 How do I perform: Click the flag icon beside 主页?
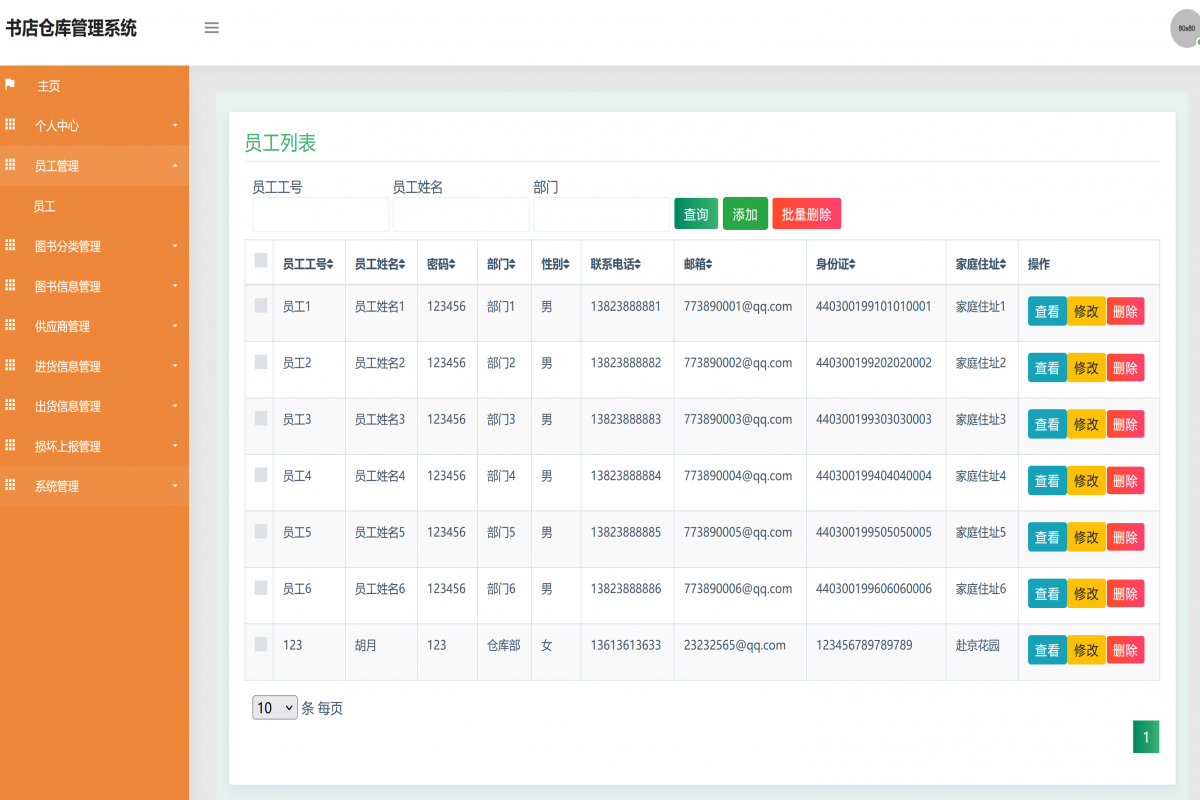(x=10, y=85)
